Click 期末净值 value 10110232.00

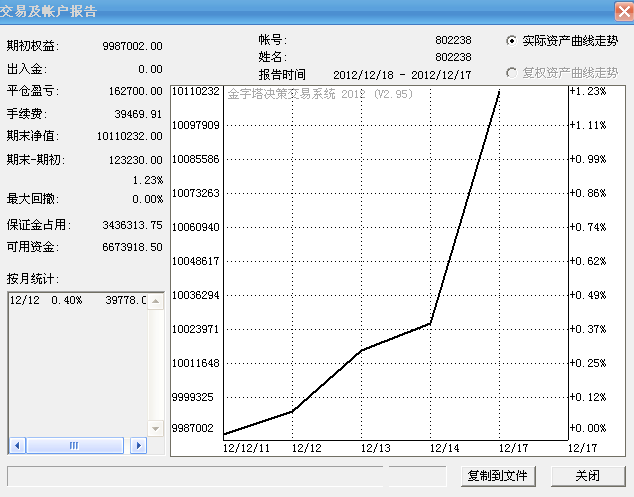(130, 136)
